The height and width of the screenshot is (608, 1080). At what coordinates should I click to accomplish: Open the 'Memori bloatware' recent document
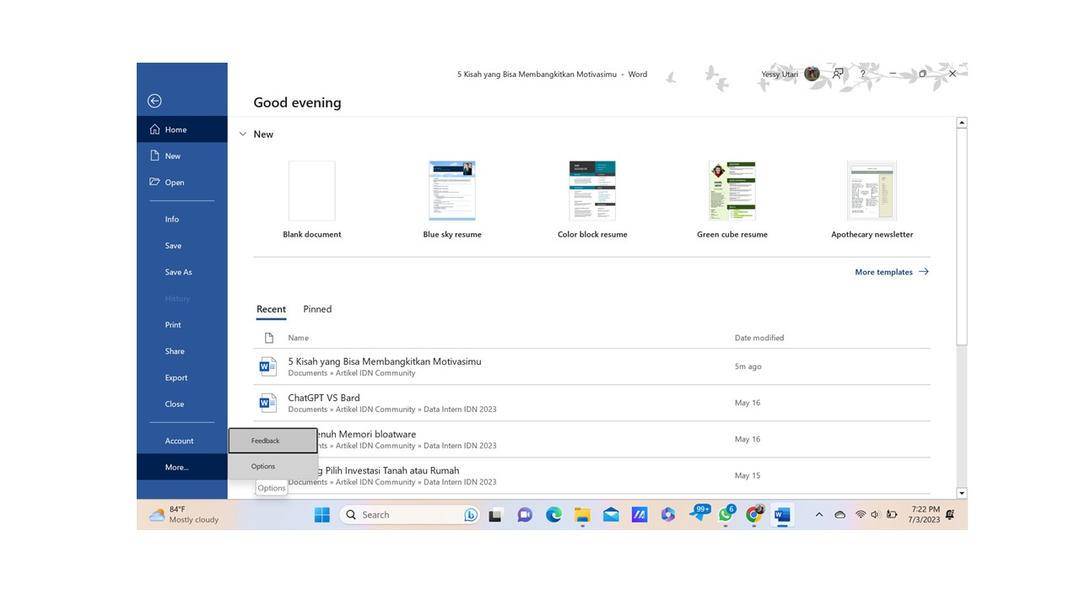(x=592, y=439)
